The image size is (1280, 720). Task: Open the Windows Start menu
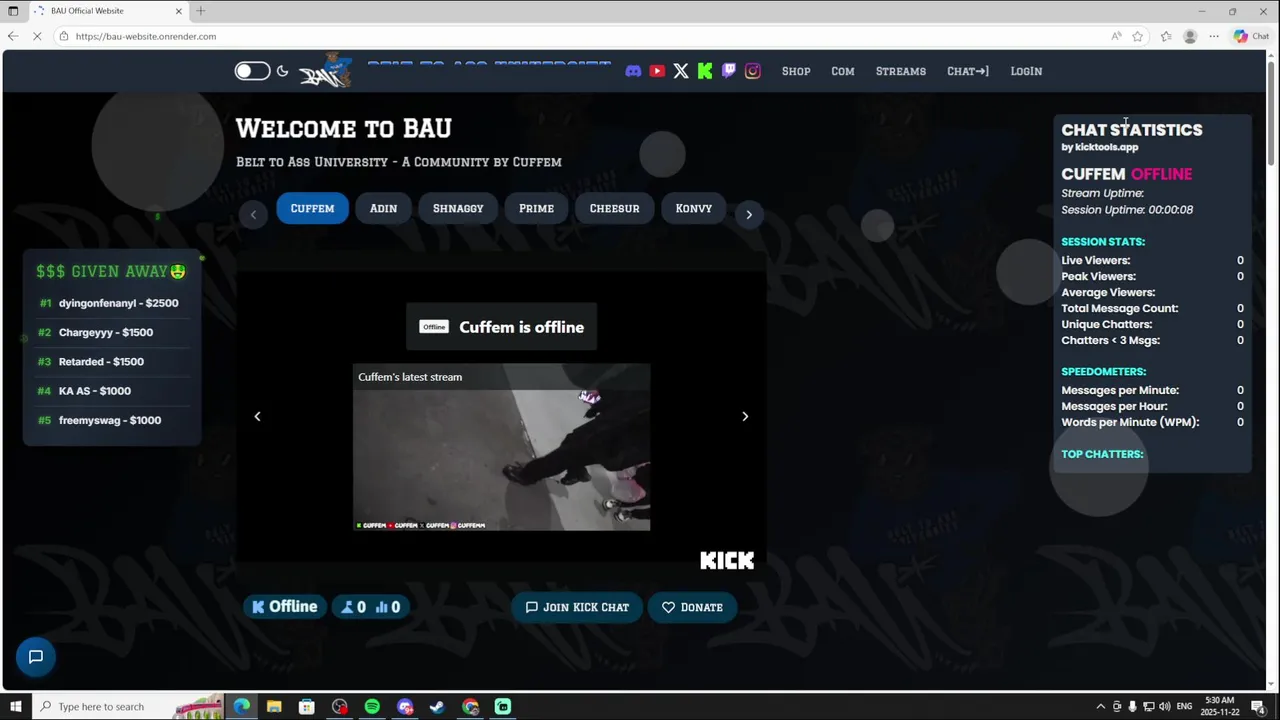click(15, 707)
